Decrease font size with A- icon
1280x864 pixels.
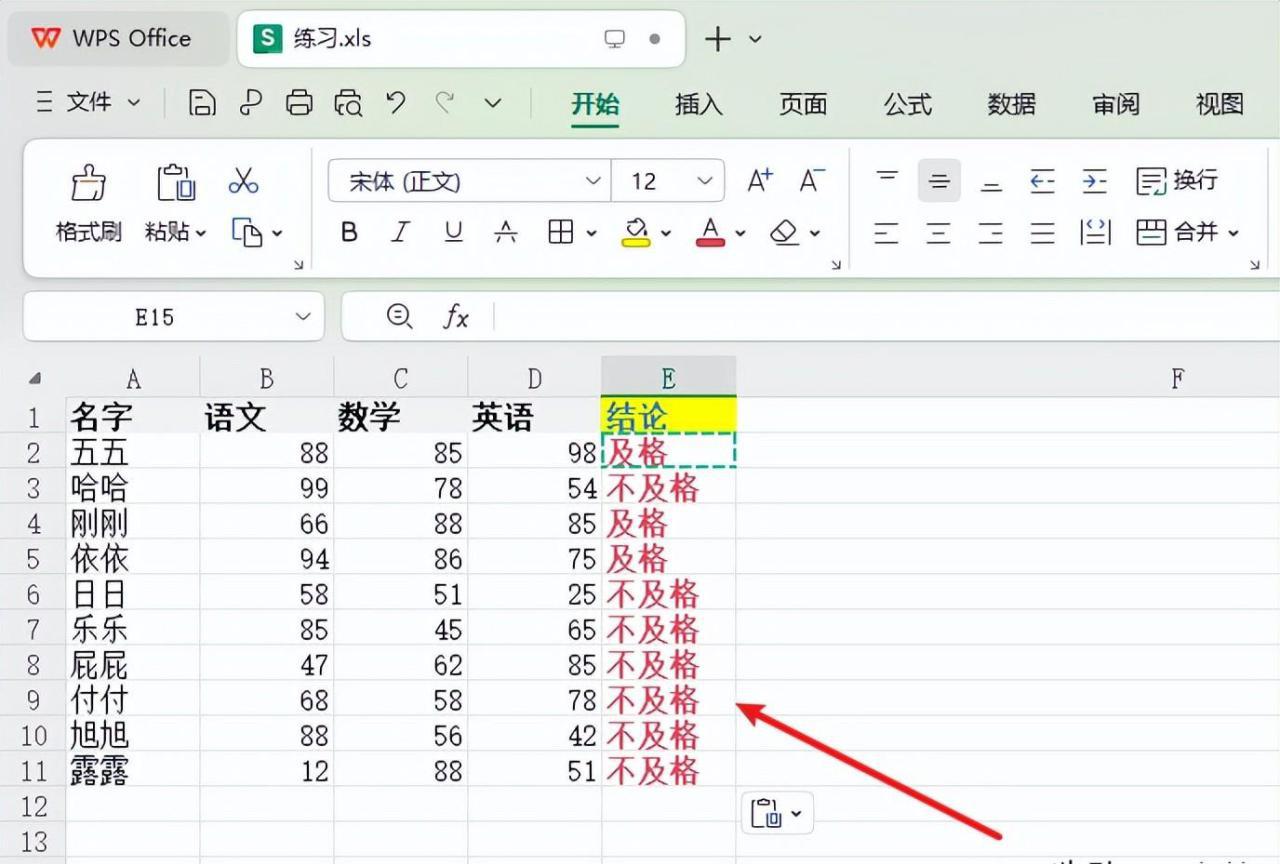pyautogui.click(x=812, y=181)
